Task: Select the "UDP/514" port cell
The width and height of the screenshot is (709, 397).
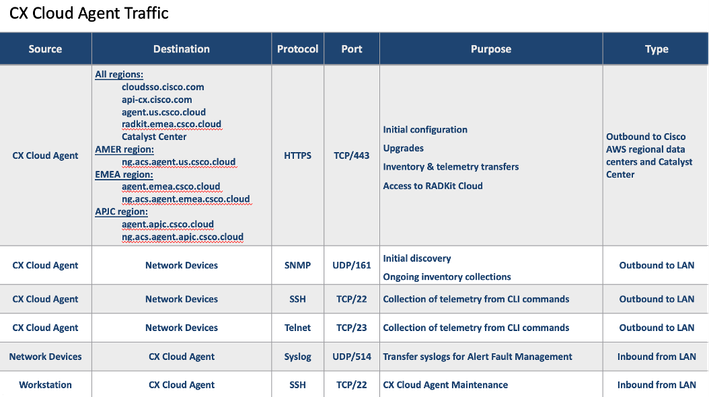Action: (x=352, y=357)
